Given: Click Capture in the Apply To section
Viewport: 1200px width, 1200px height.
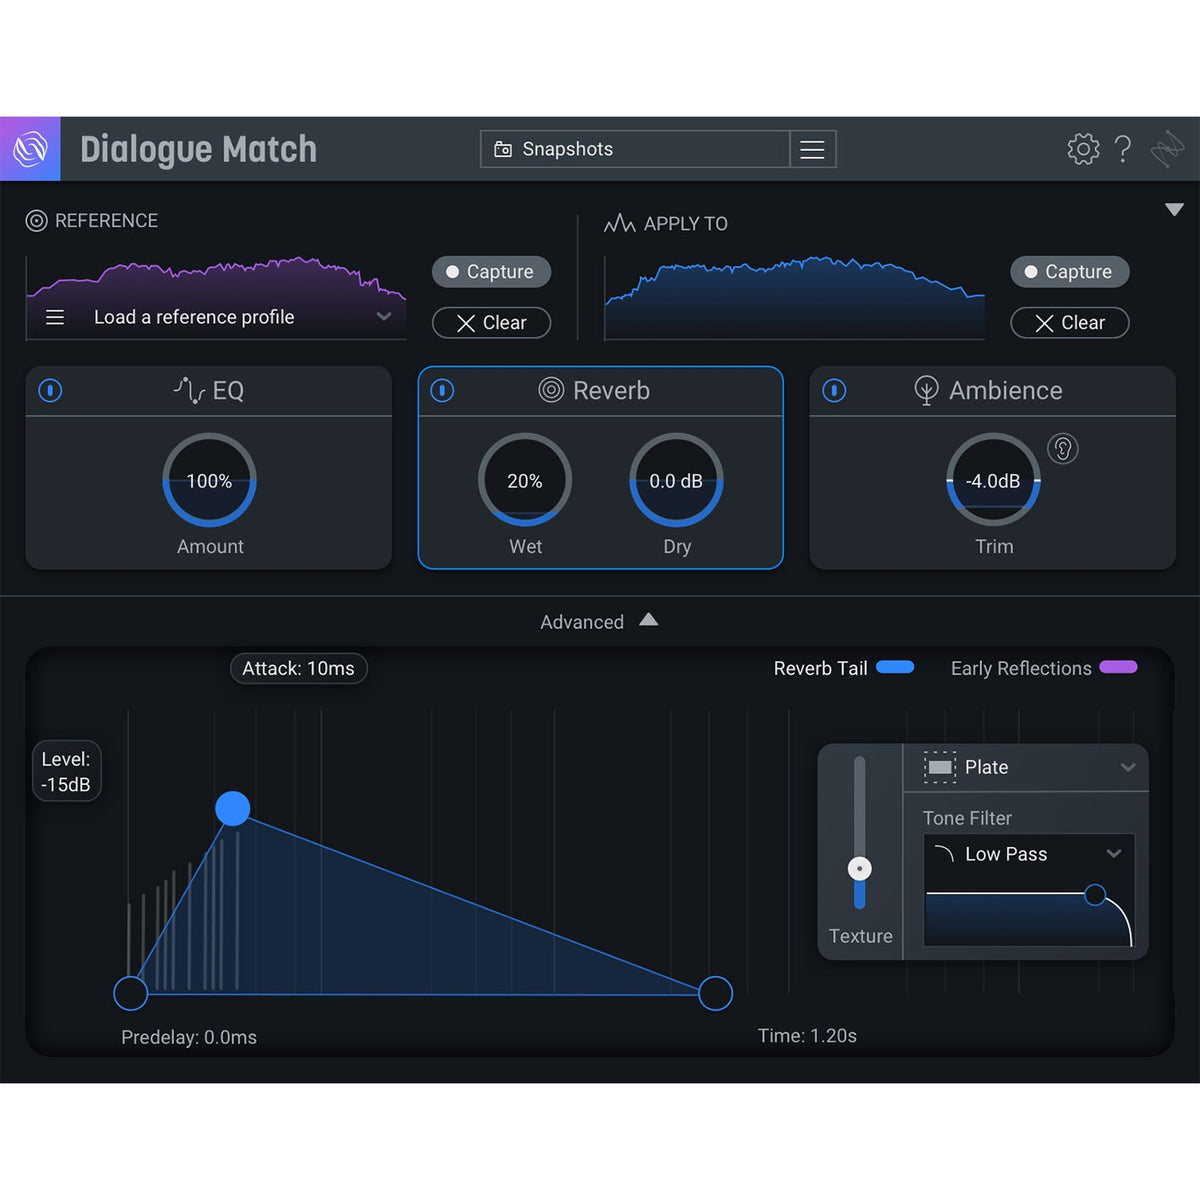Looking at the screenshot, I should (x=1070, y=272).
